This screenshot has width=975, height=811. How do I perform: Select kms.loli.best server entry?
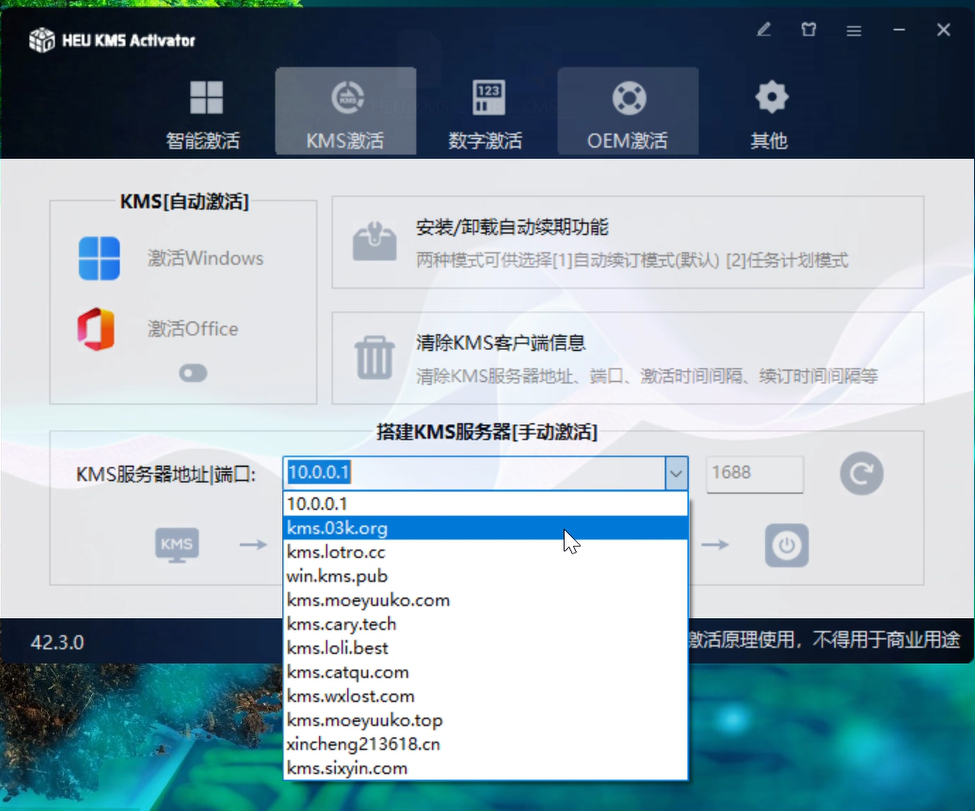[486, 648]
